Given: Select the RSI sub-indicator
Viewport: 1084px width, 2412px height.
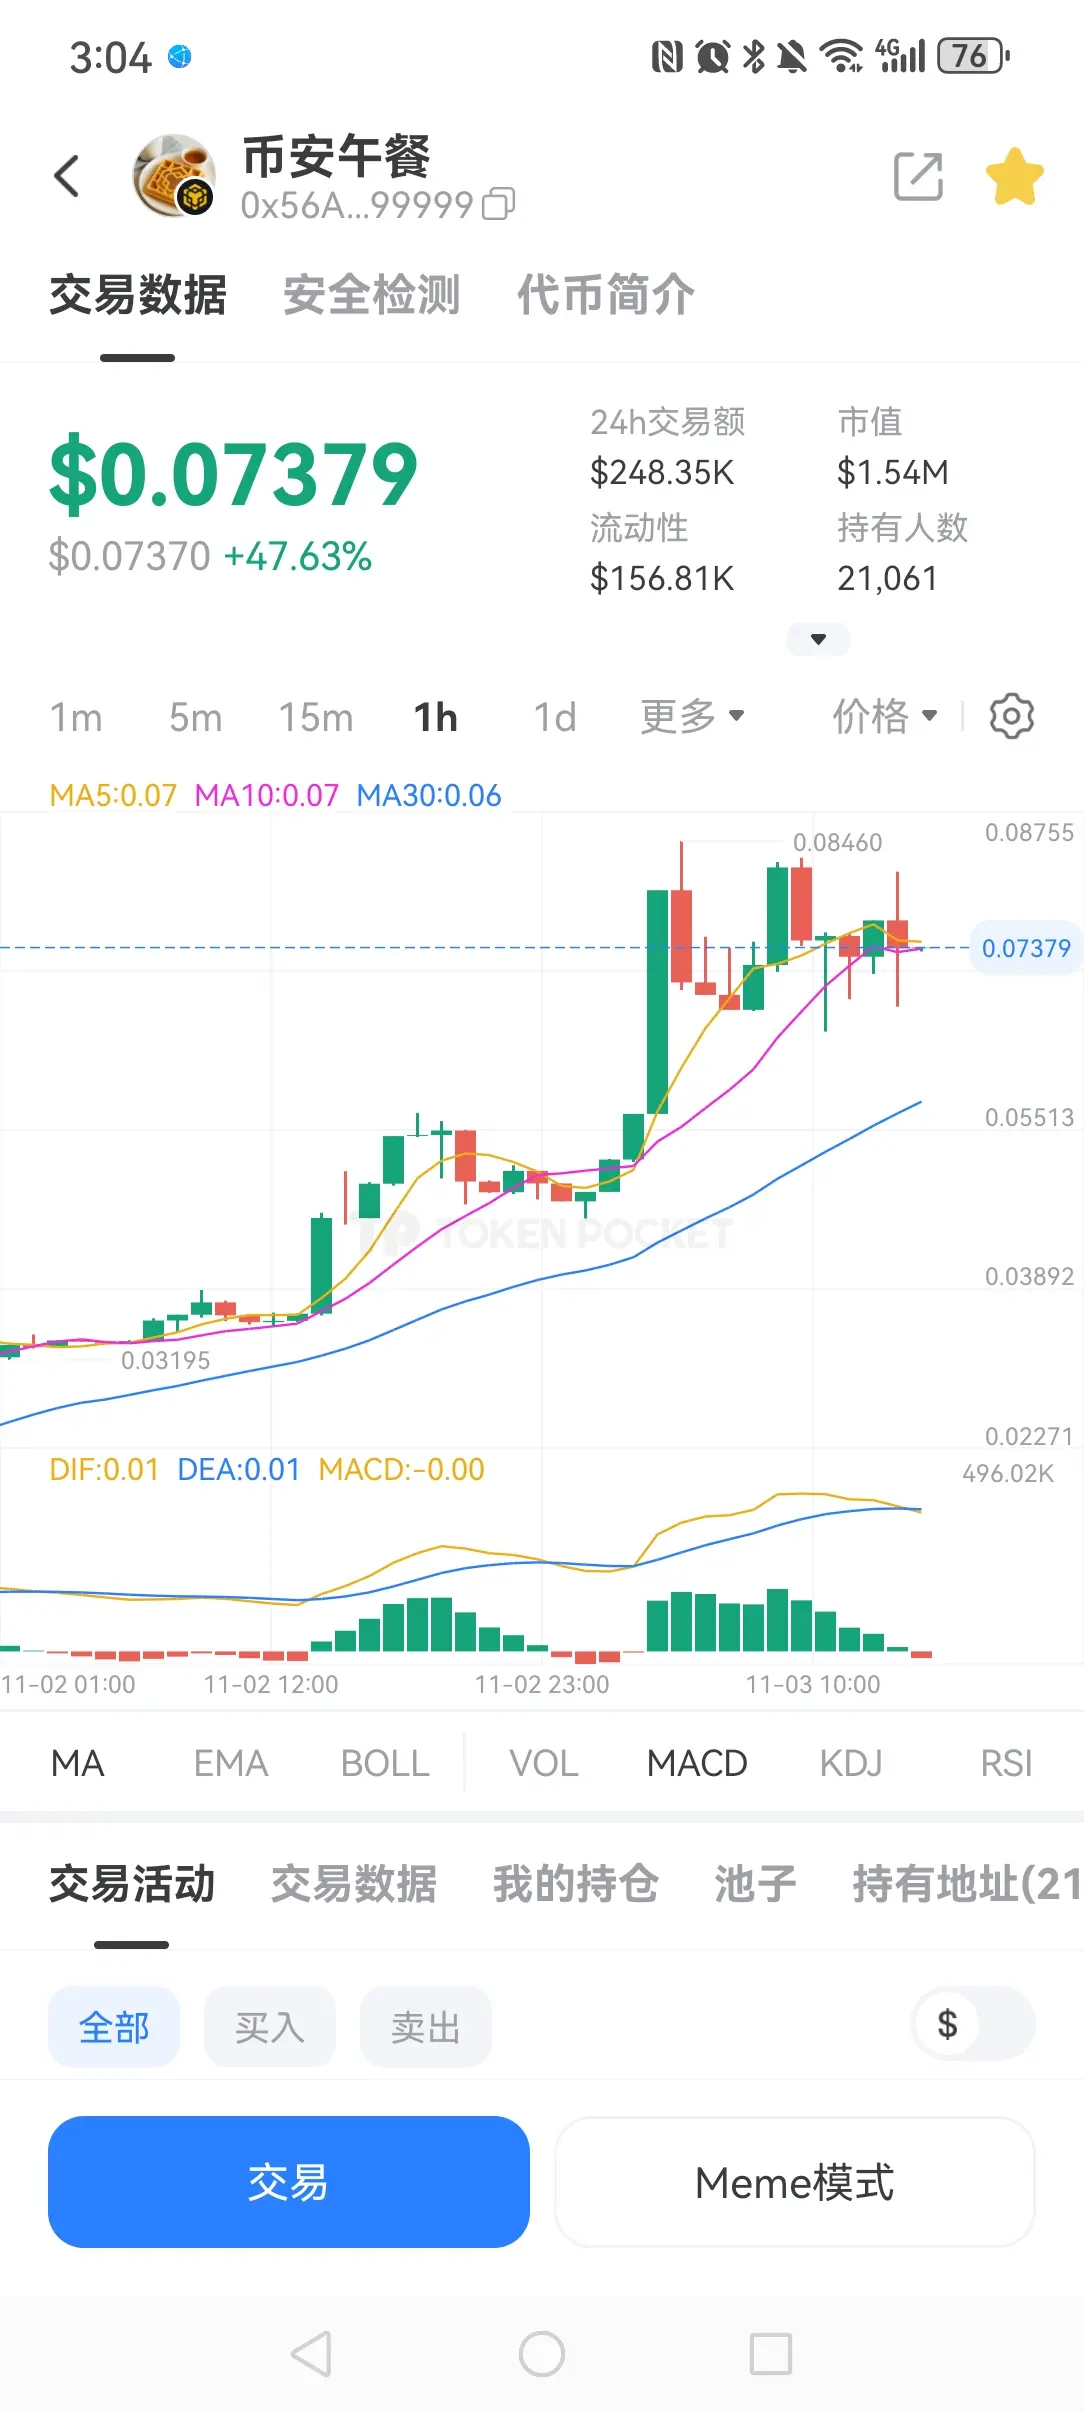Looking at the screenshot, I should click(x=1006, y=1763).
